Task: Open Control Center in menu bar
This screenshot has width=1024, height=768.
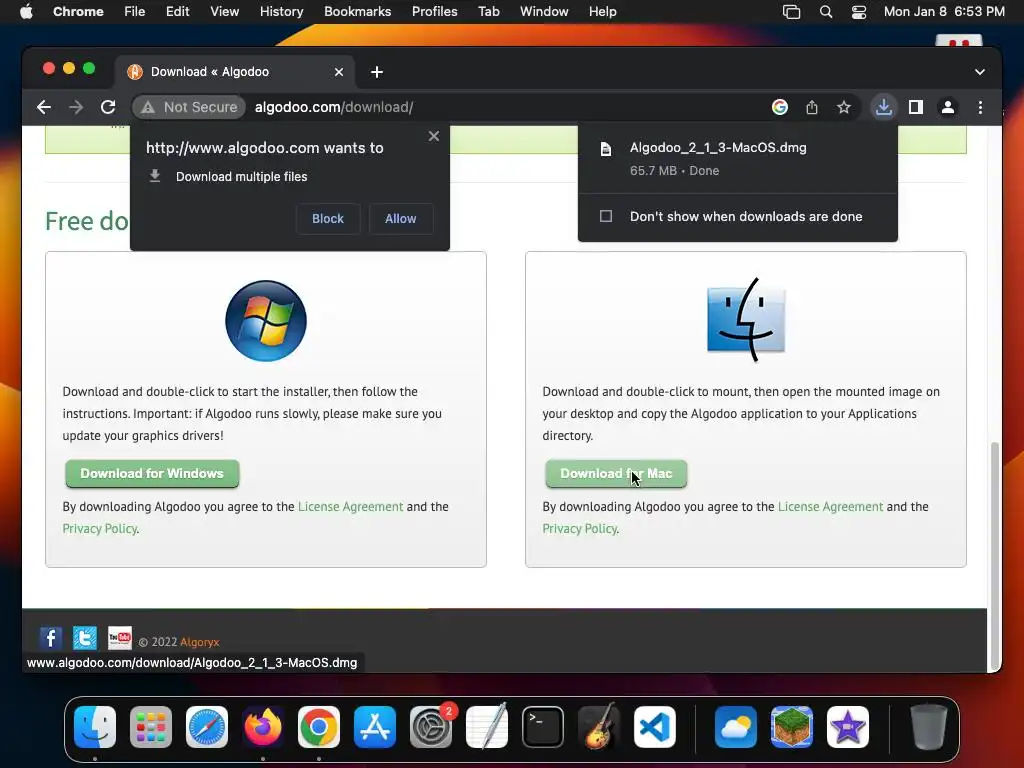Action: (x=859, y=12)
